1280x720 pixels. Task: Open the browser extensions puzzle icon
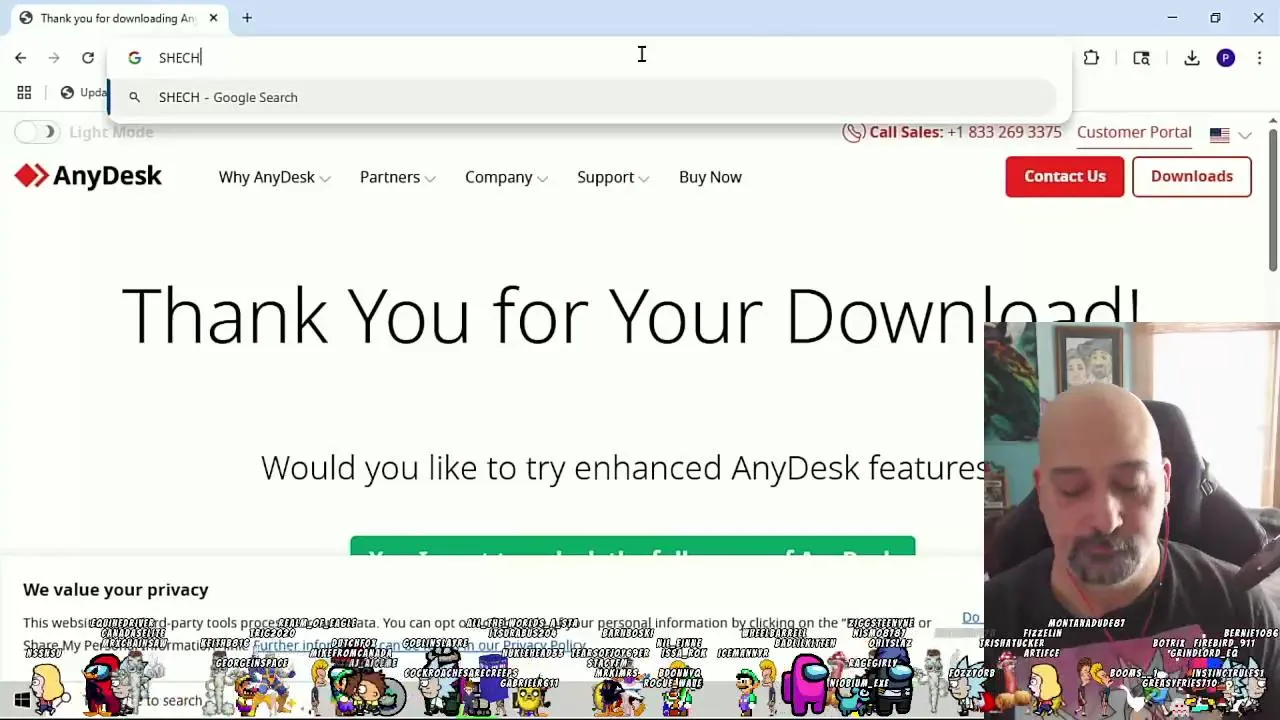[x=1091, y=58]
